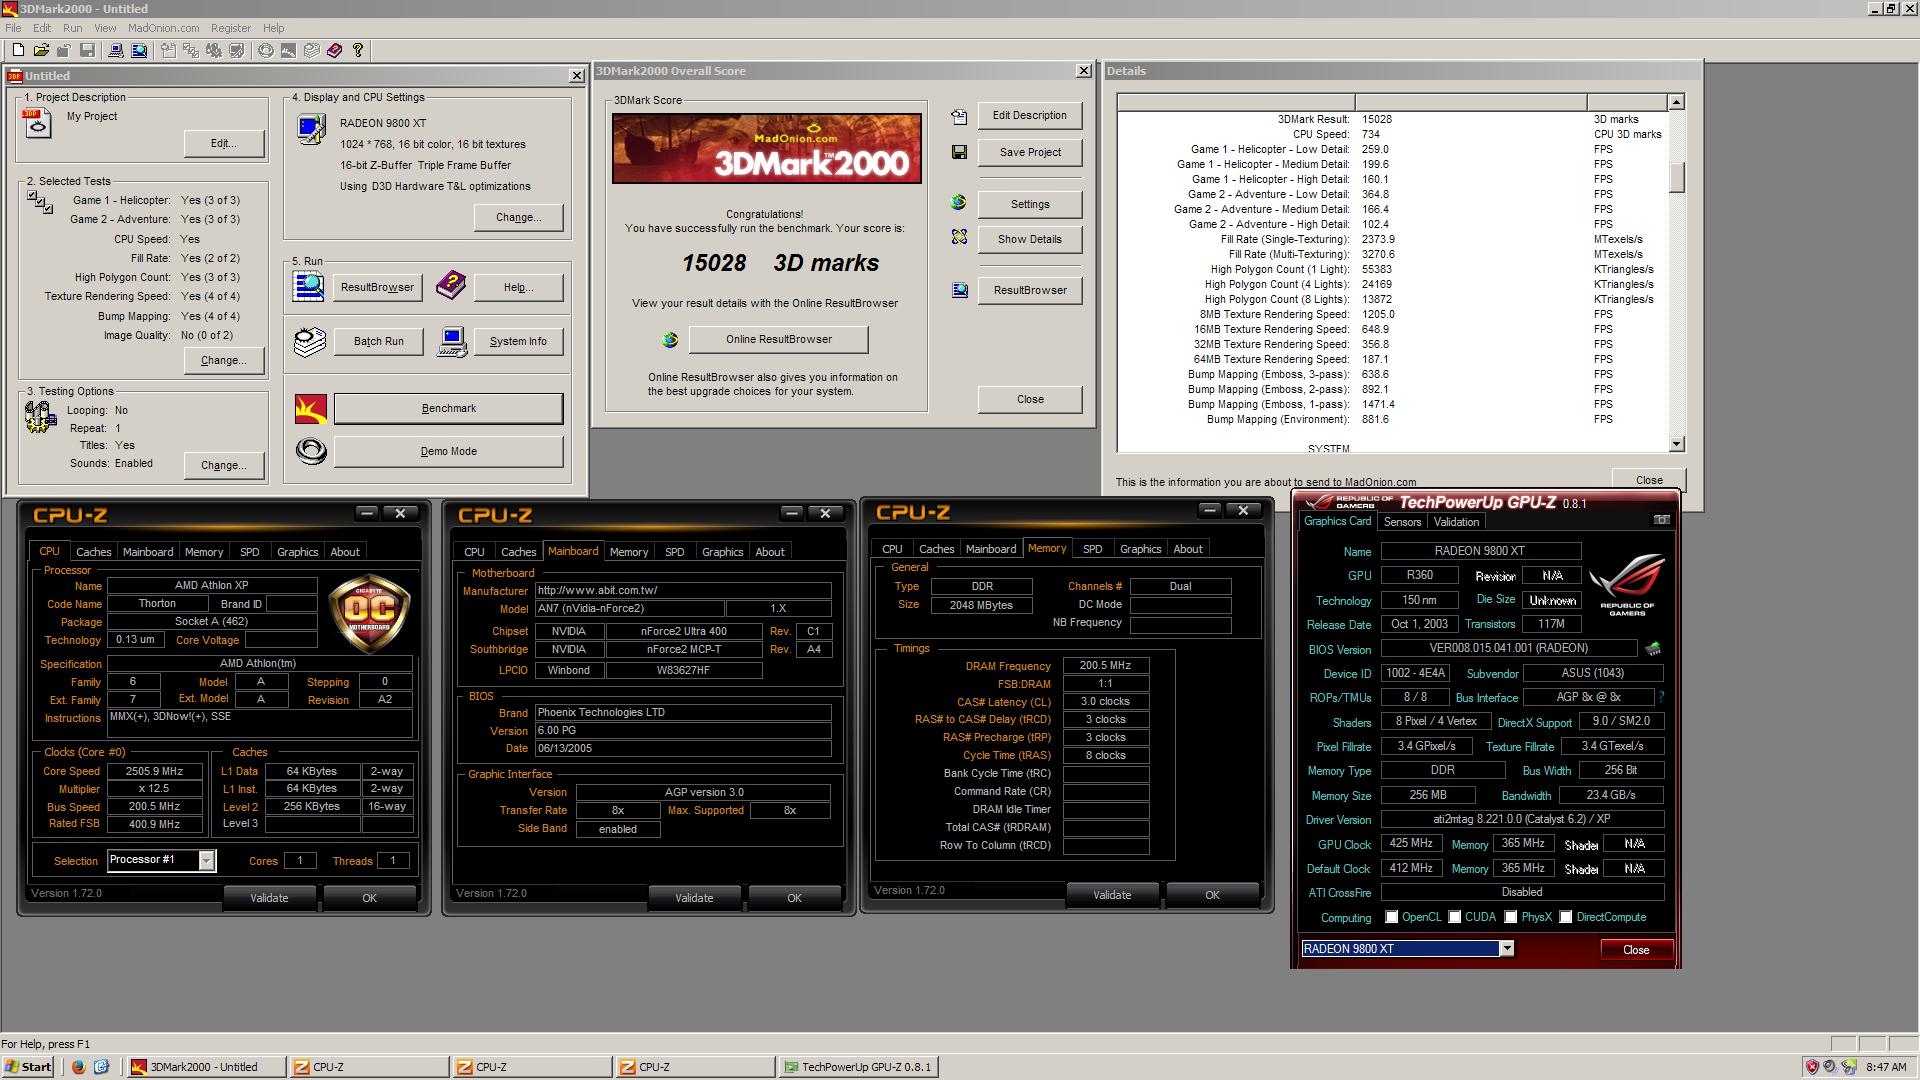1920x1080 pixels.
Task: Click Validate in the first CPU-Z window
Action: tap(269, 898)
